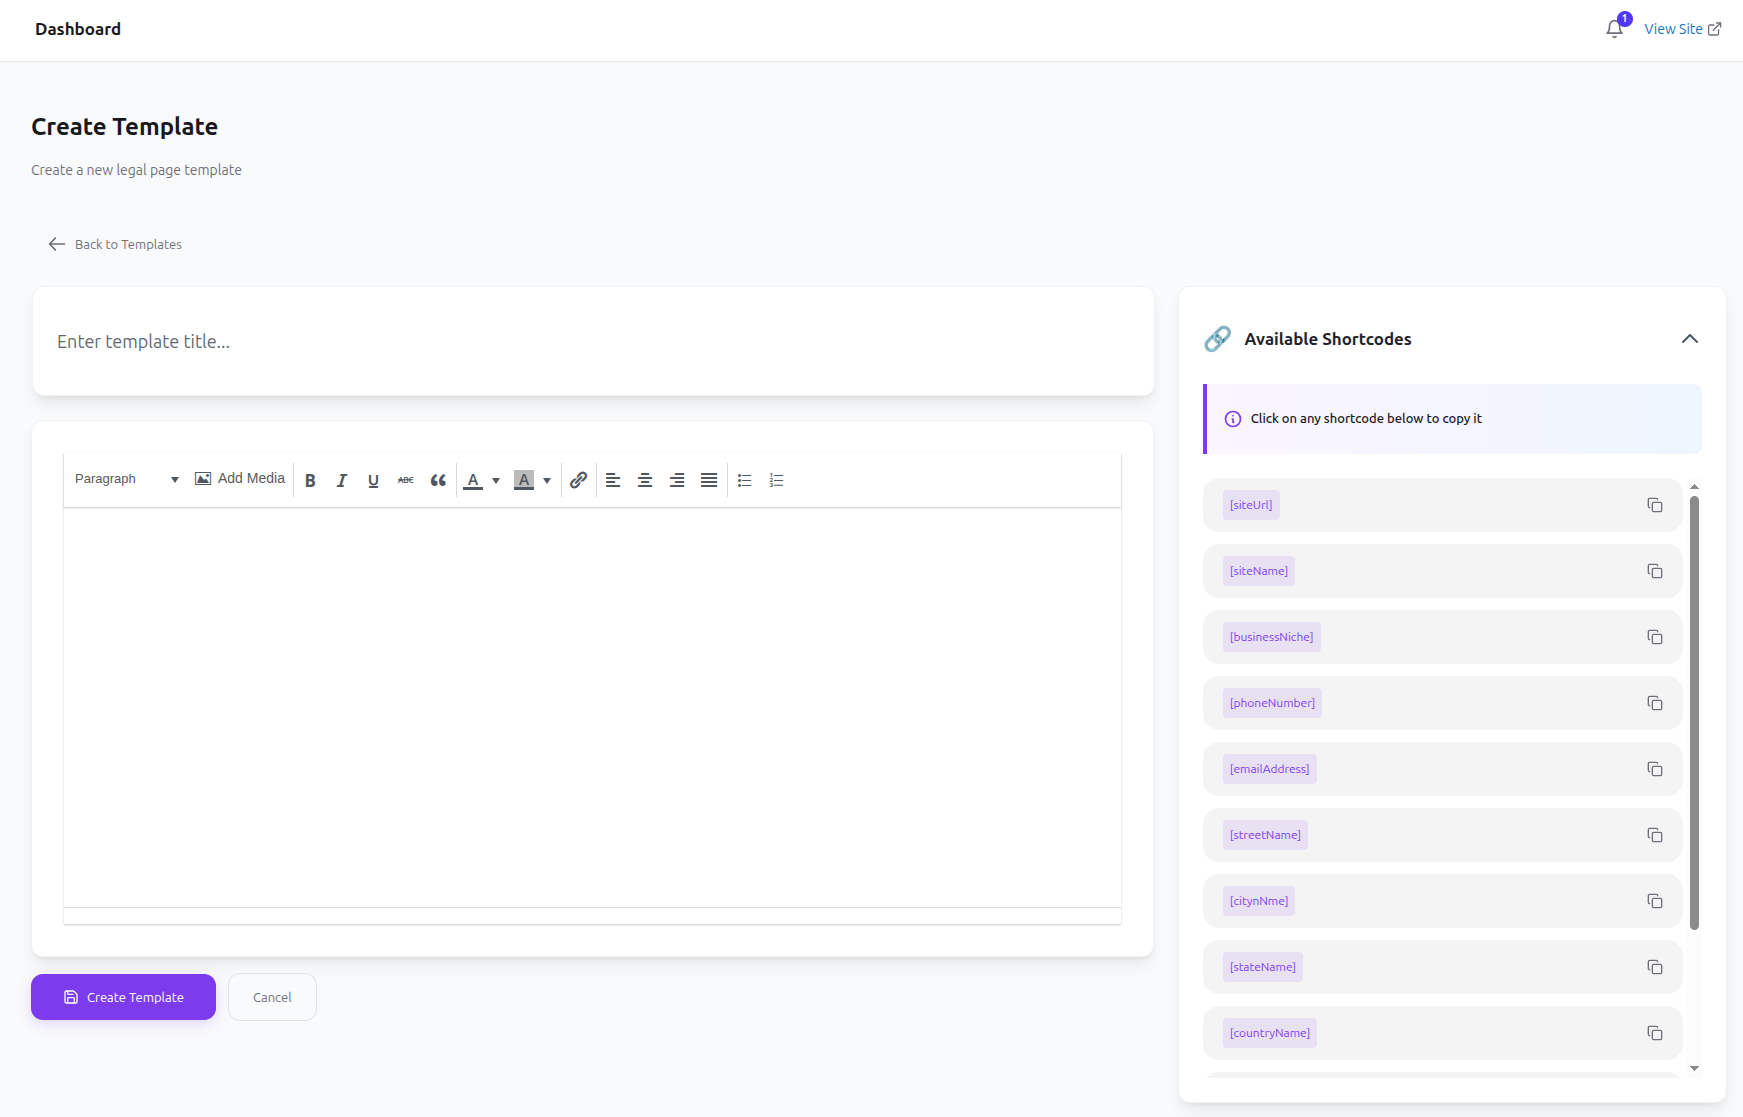Open text color dropdown arrow
Image resolution: width=1743 pixels, height=1117 pixels.
click(496, 480)
